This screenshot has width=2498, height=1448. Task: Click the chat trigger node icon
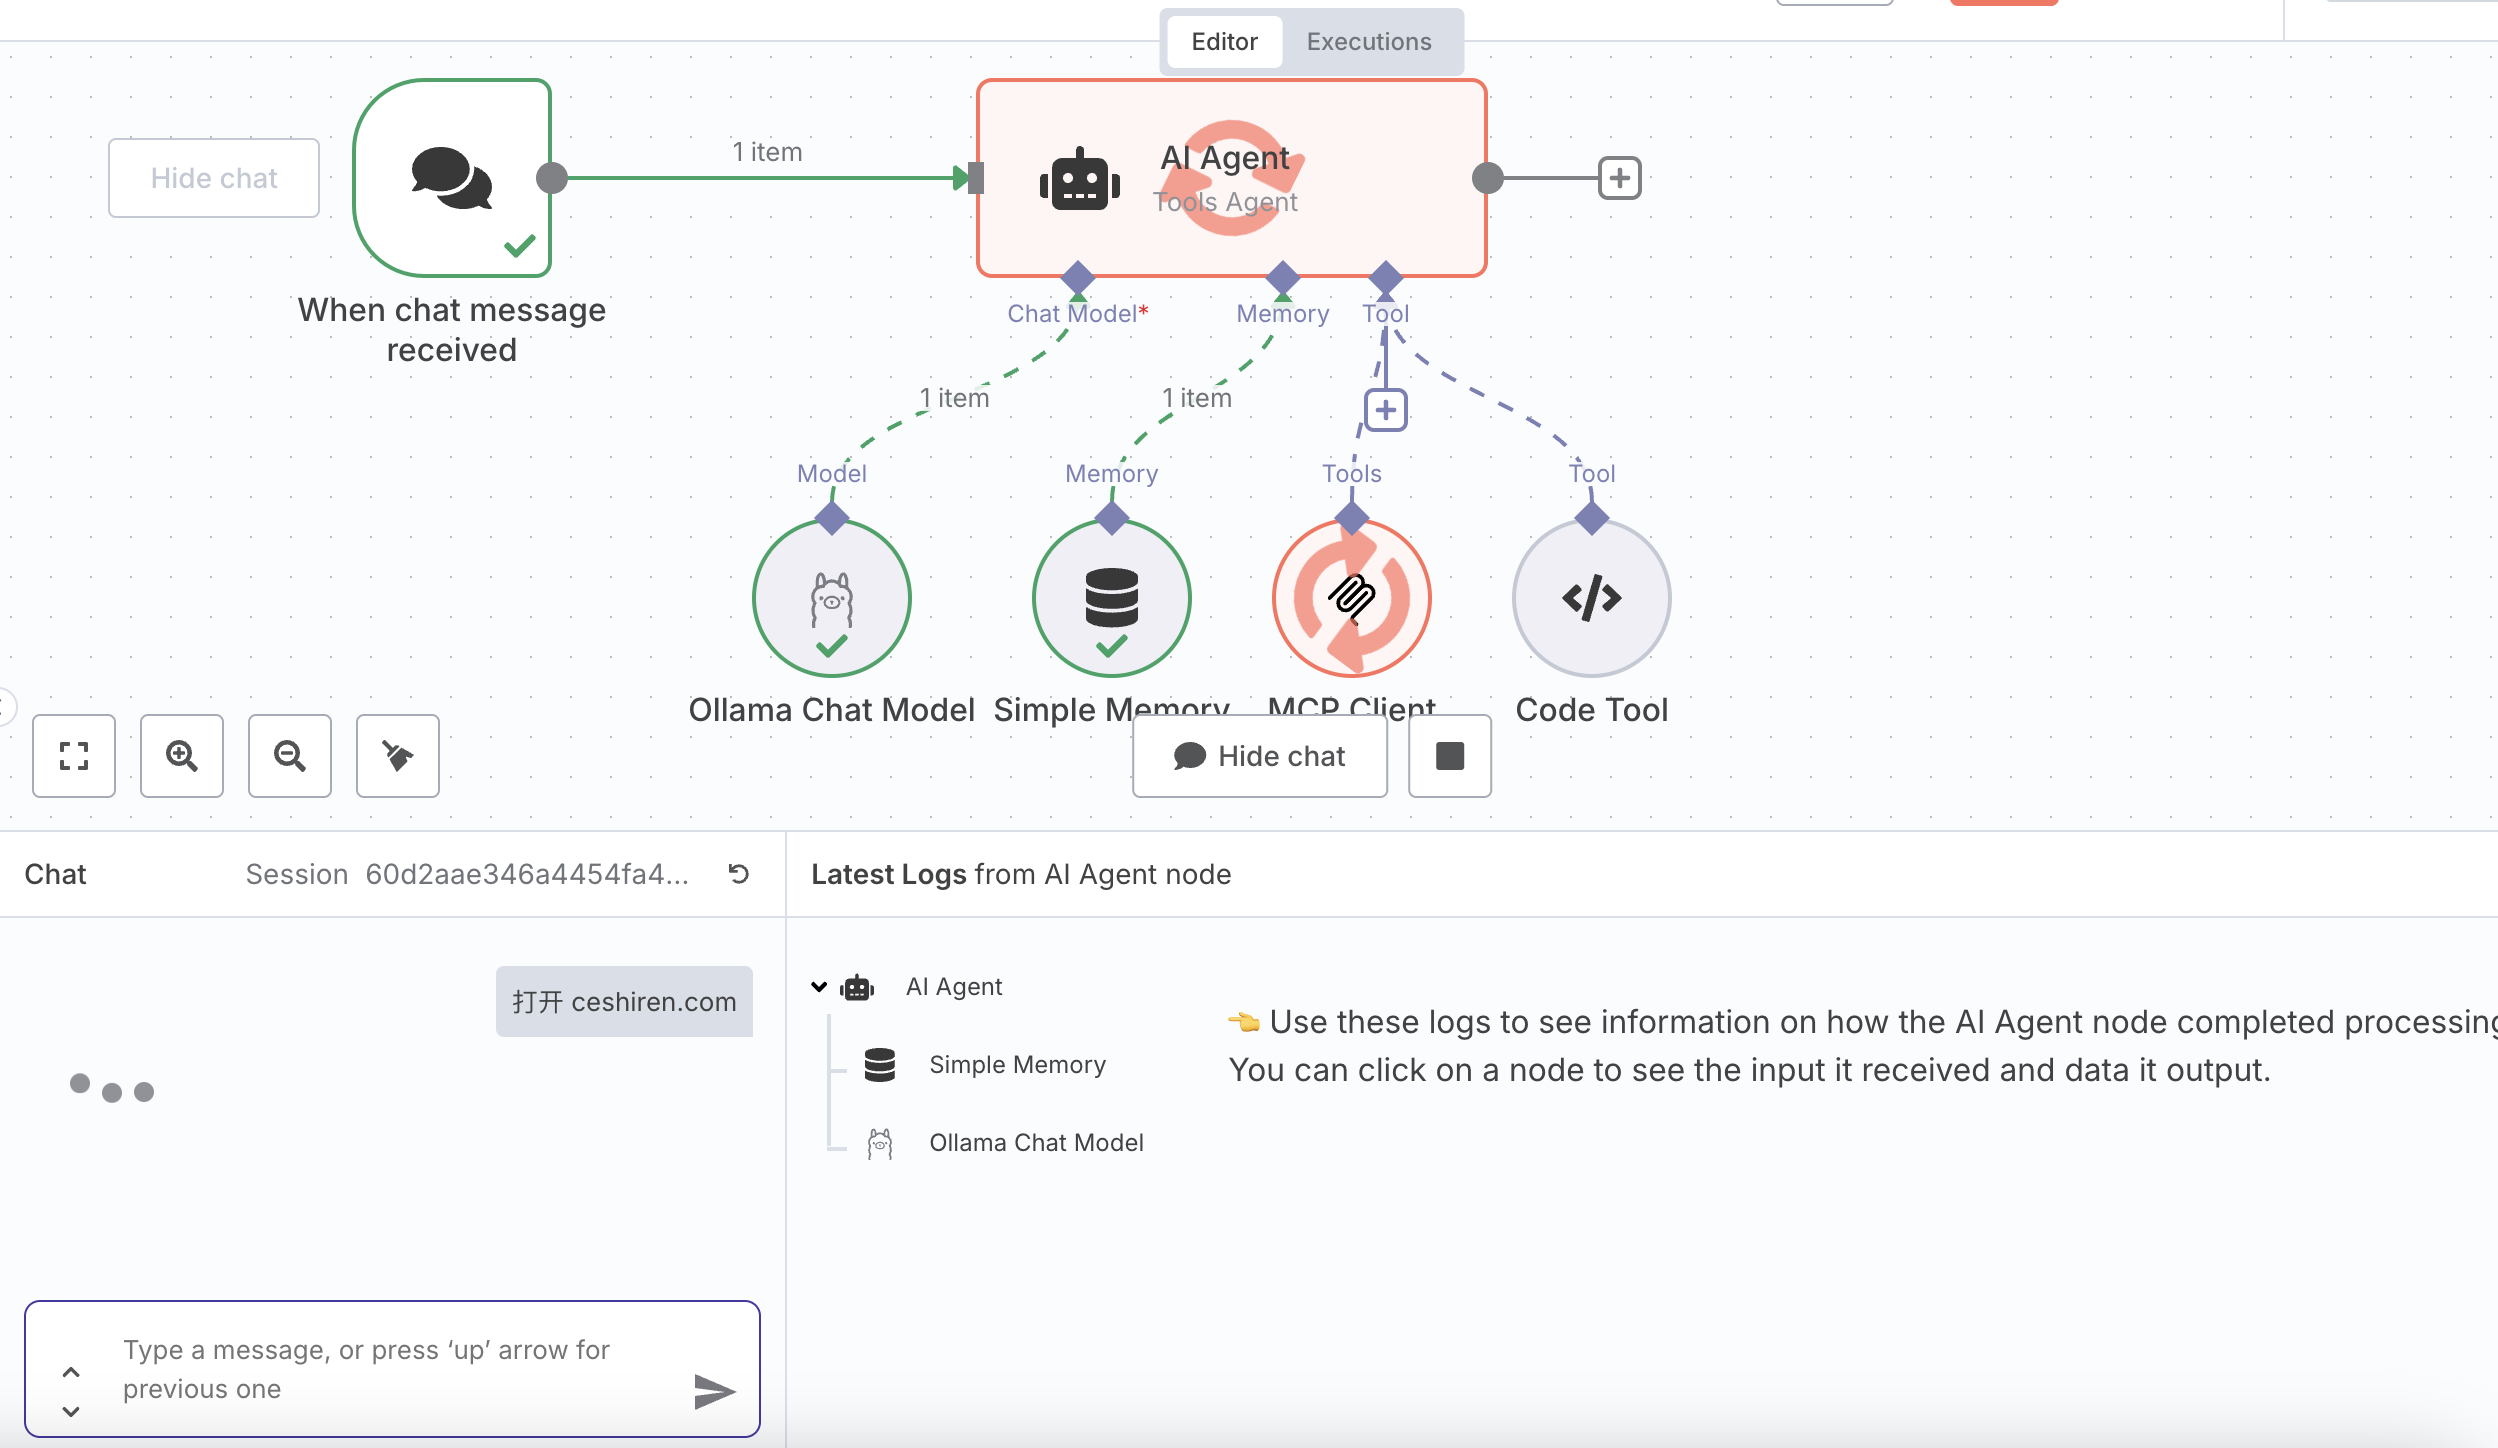tap(452, 178)
